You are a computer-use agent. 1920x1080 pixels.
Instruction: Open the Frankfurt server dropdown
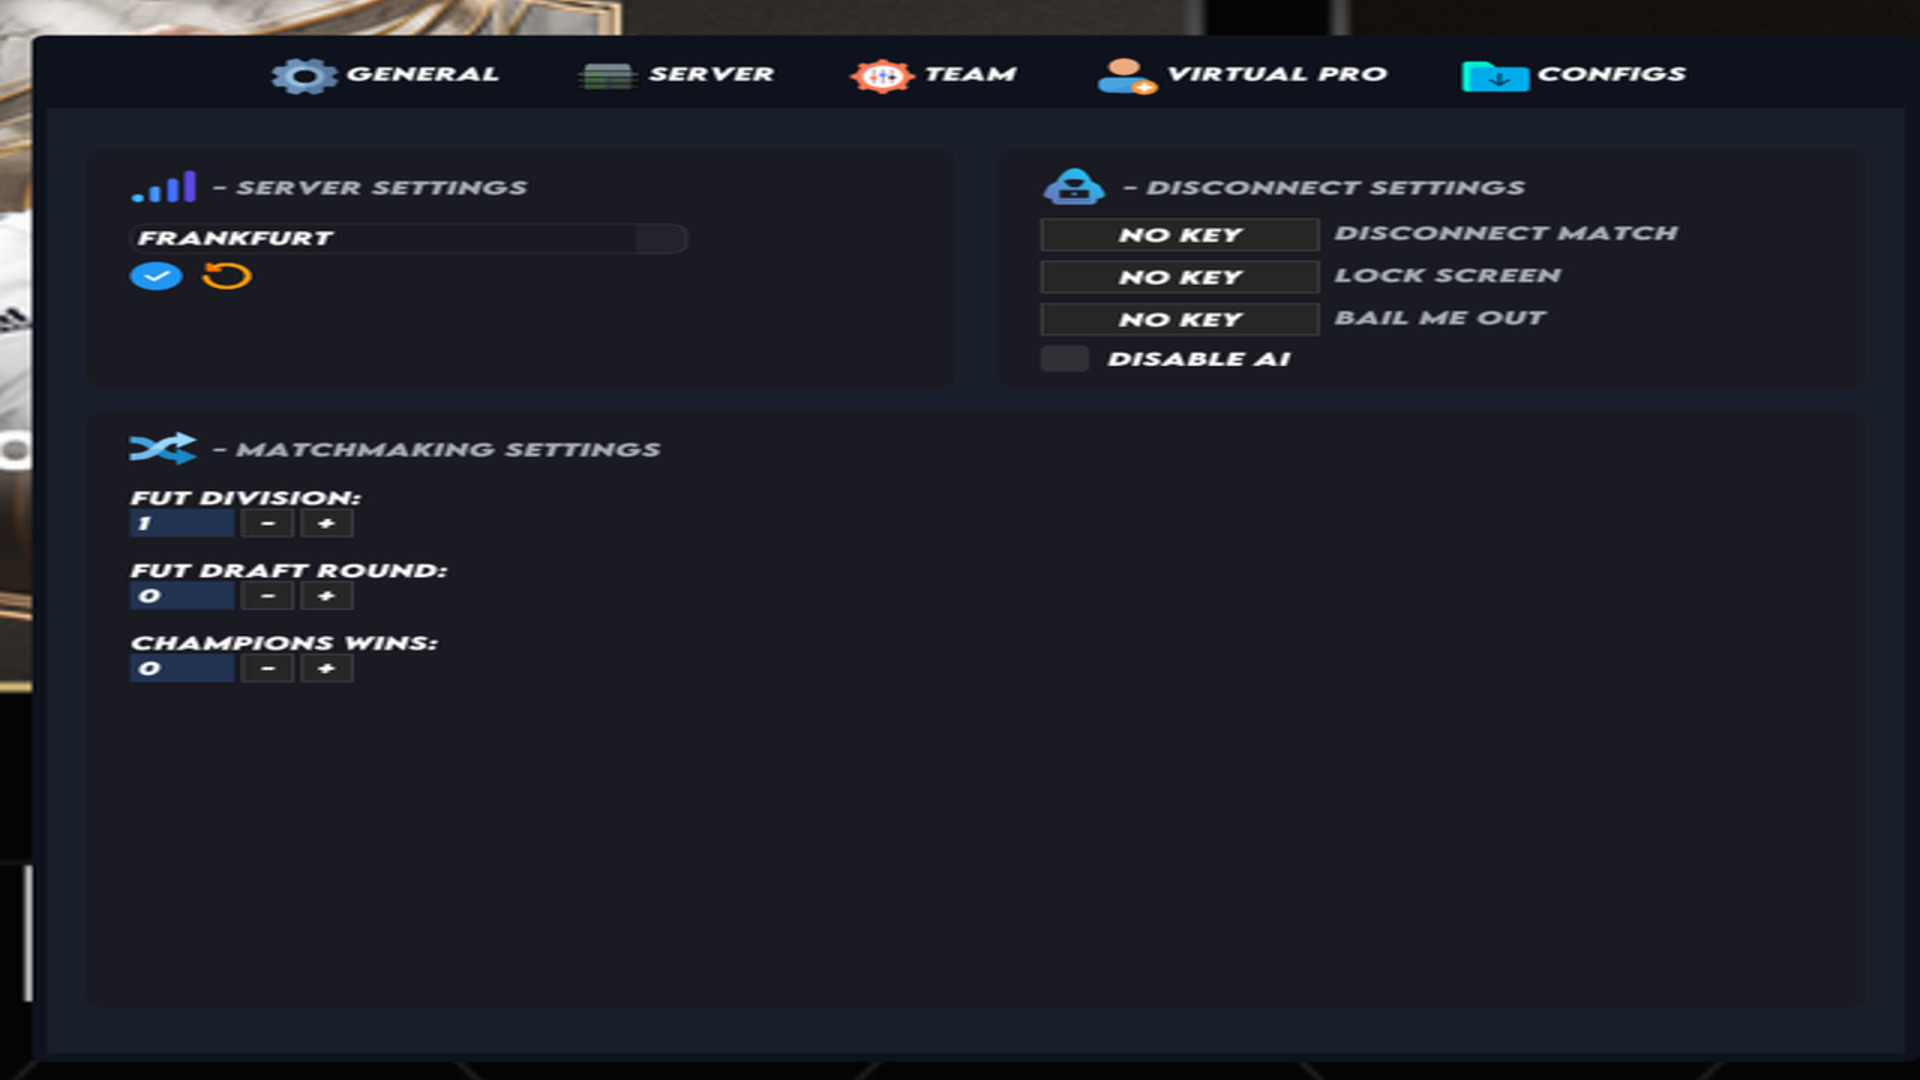click(409, 238)
